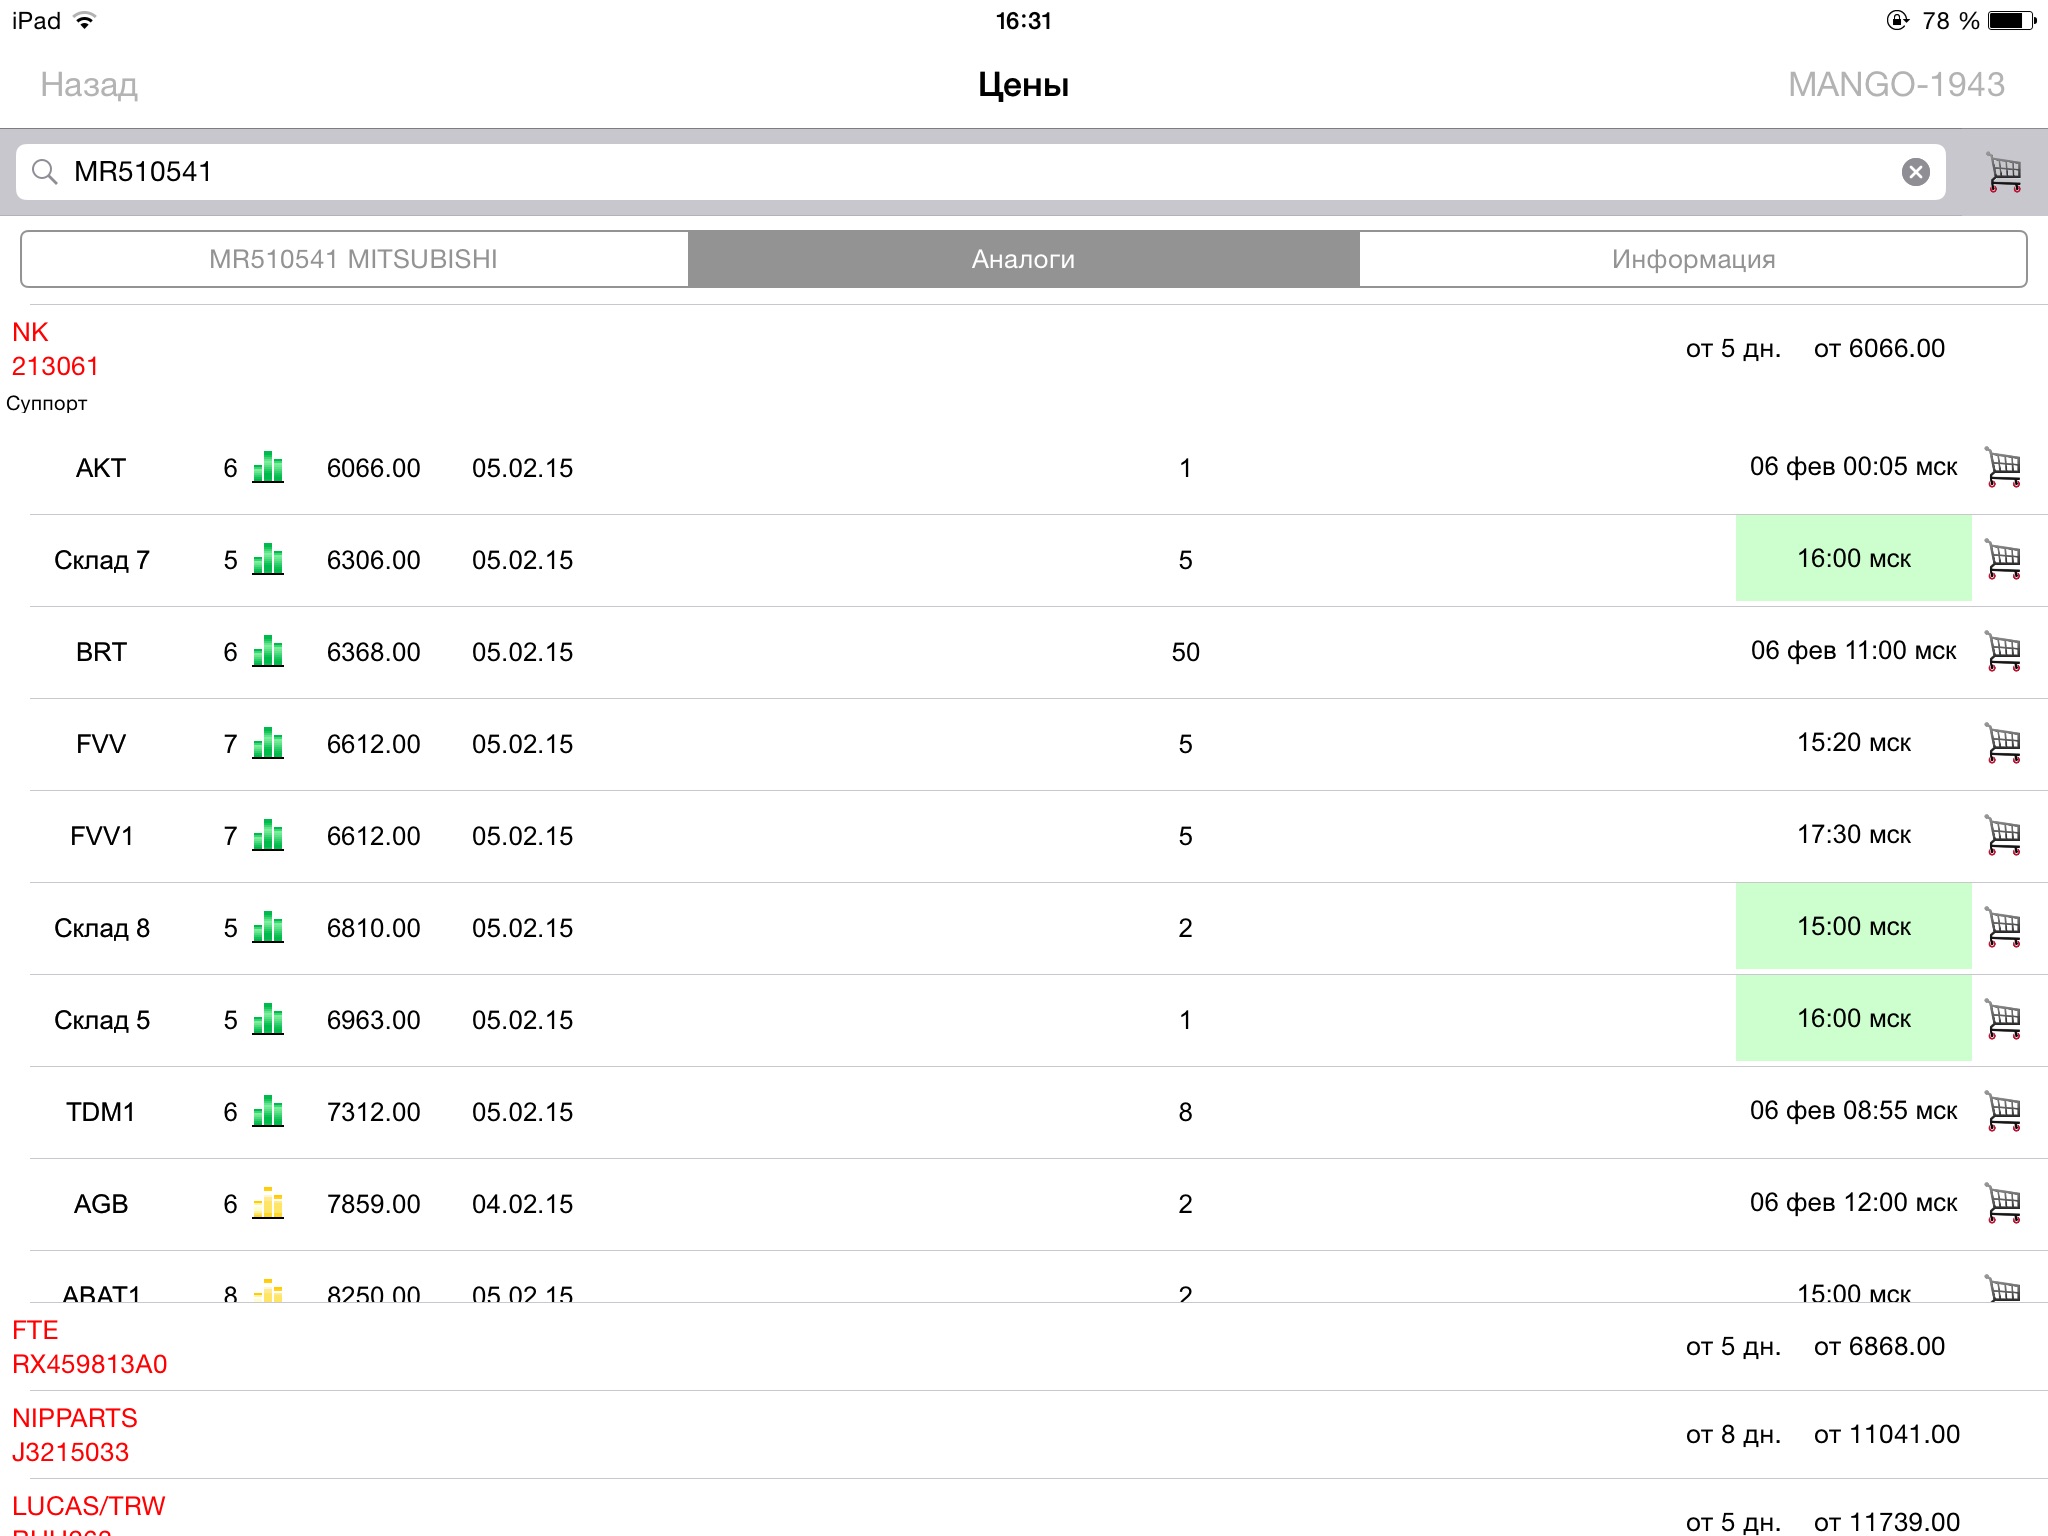The image size is (2048, 1536).
Task: Select green 15:00 мск cell for Склад 8
Action: [x=1853, y=927]
